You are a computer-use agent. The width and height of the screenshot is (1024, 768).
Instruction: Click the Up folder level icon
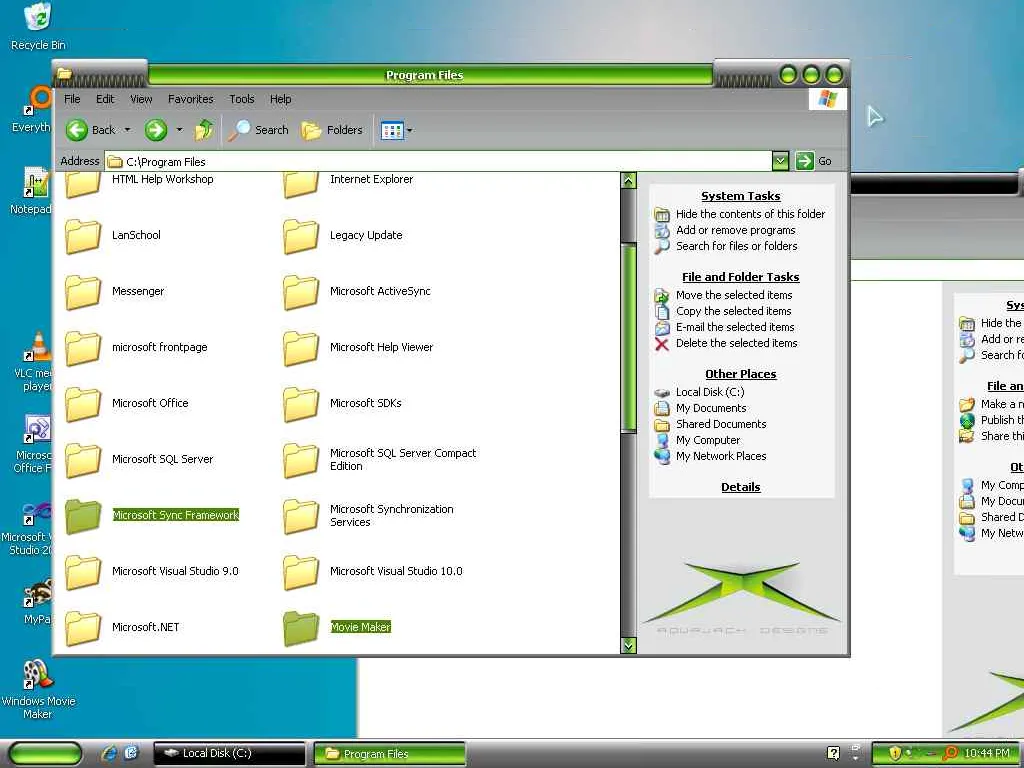204,130
